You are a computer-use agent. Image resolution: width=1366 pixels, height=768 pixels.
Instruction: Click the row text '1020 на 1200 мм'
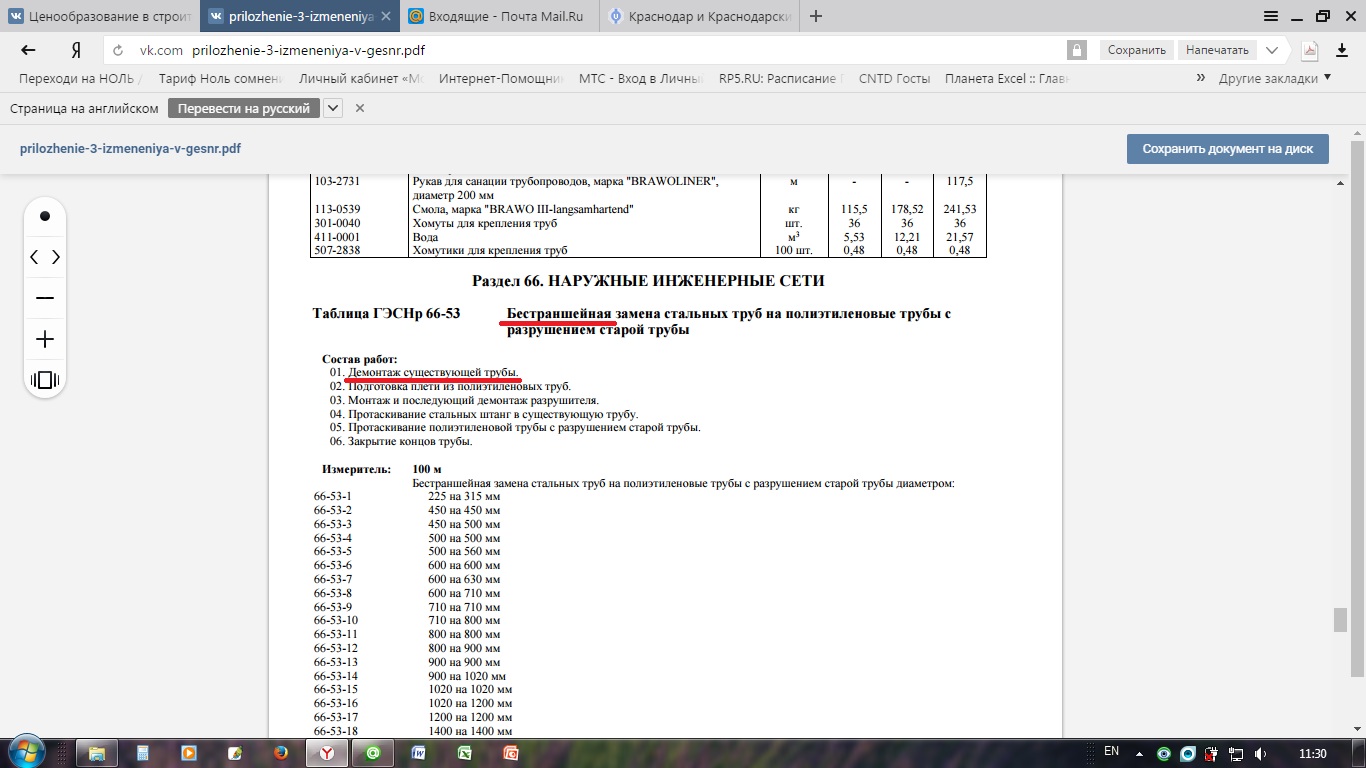[470, 703]
